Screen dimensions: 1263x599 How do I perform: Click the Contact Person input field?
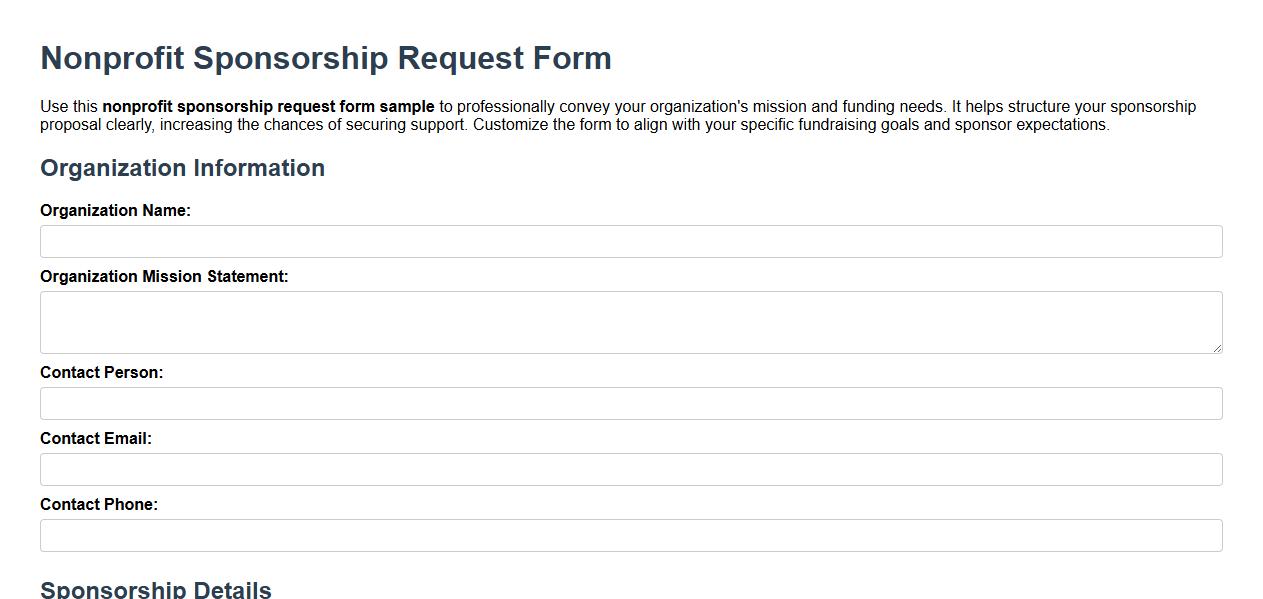pos(630,403)
